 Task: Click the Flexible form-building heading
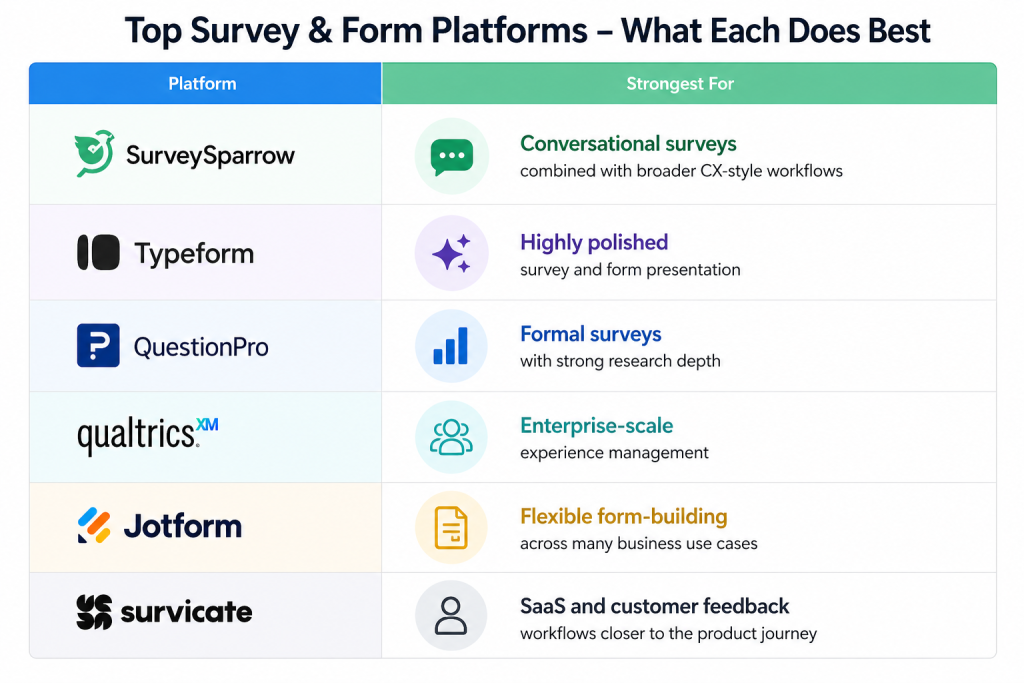point(623,517)
